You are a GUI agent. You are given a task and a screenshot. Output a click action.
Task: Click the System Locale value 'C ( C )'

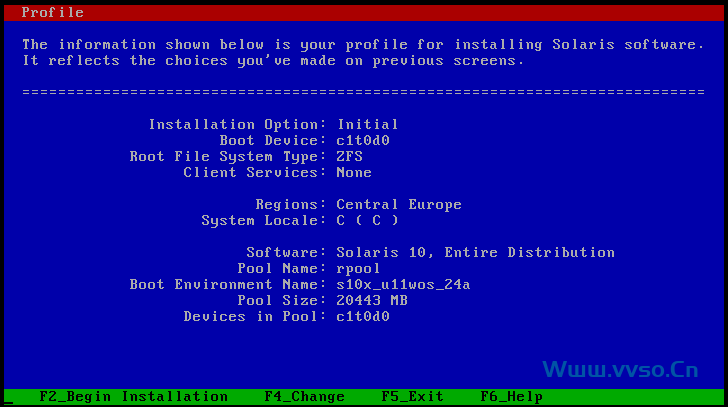[368, 220]
